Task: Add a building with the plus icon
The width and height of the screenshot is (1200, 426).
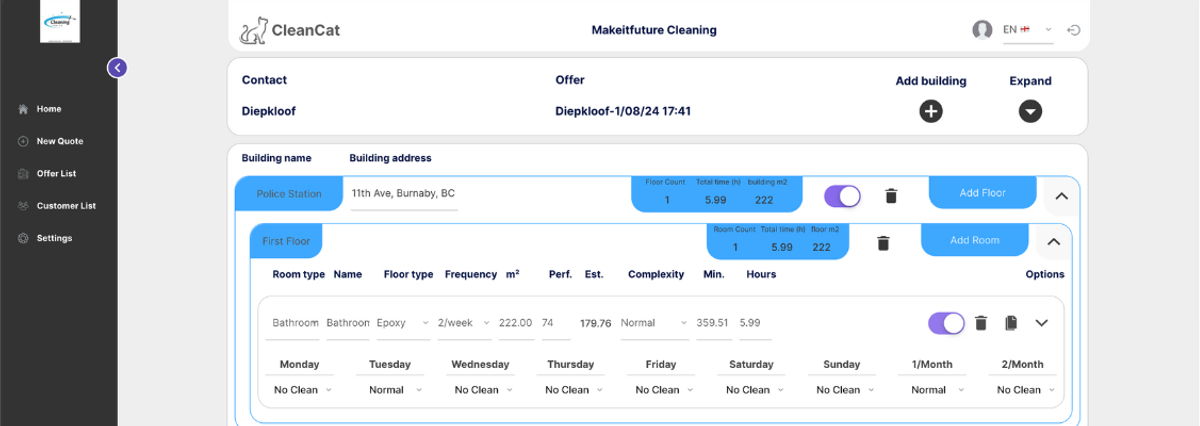Action: pos(931,111)
